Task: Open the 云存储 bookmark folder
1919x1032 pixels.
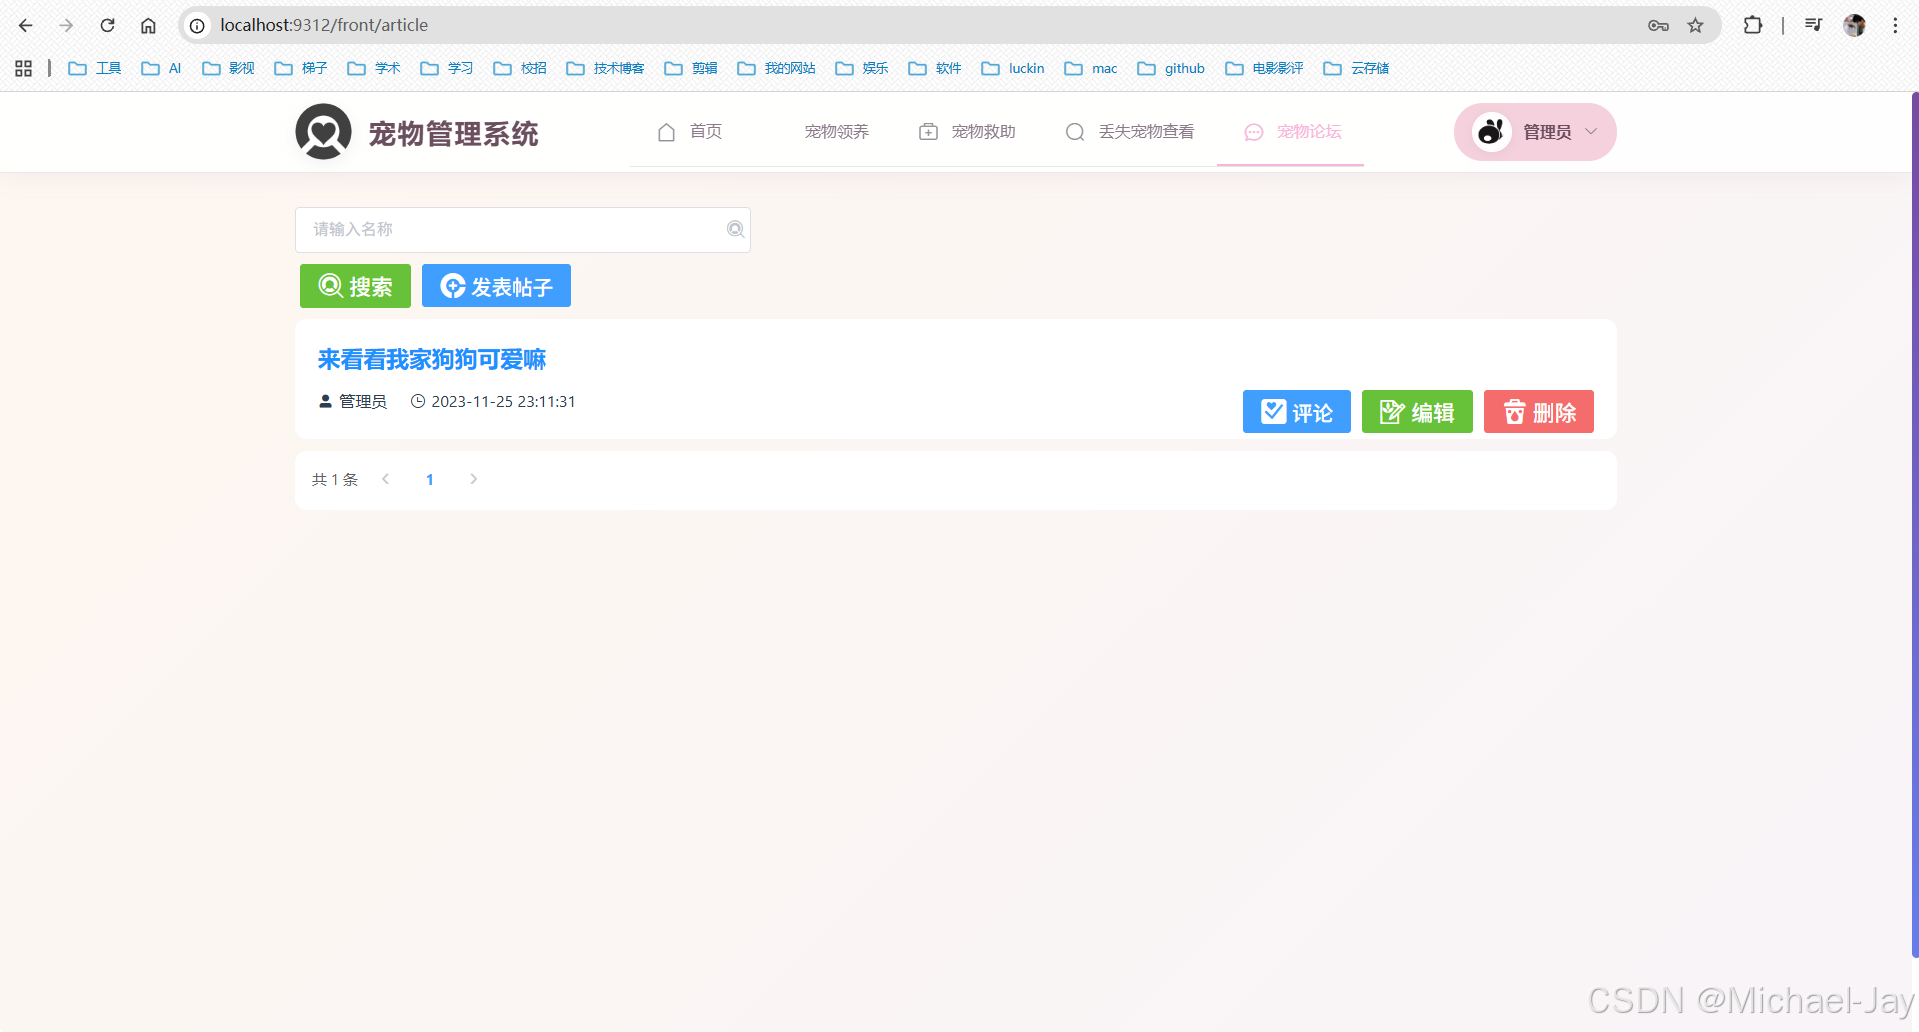Action: (1356, 68)
